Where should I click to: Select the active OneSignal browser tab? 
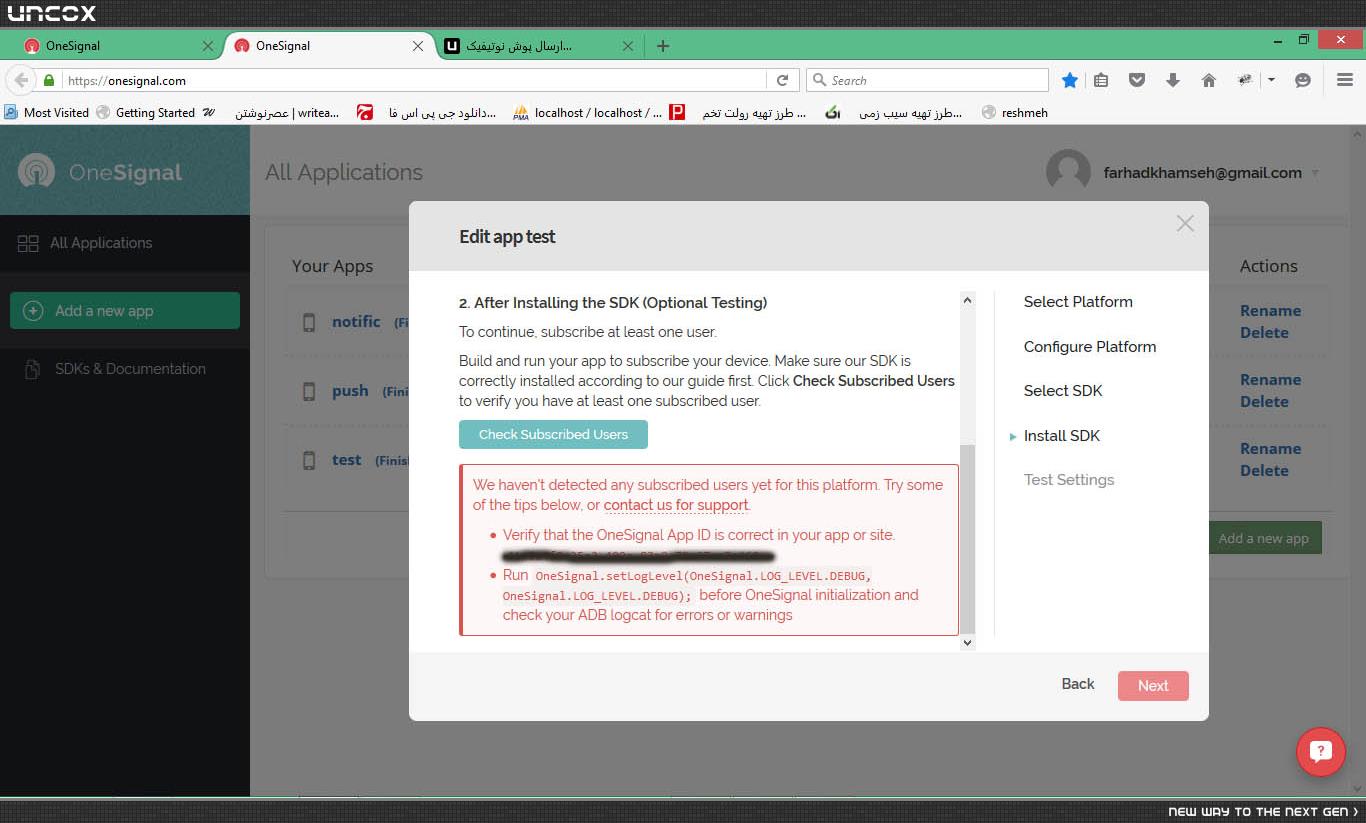point(328,46)
